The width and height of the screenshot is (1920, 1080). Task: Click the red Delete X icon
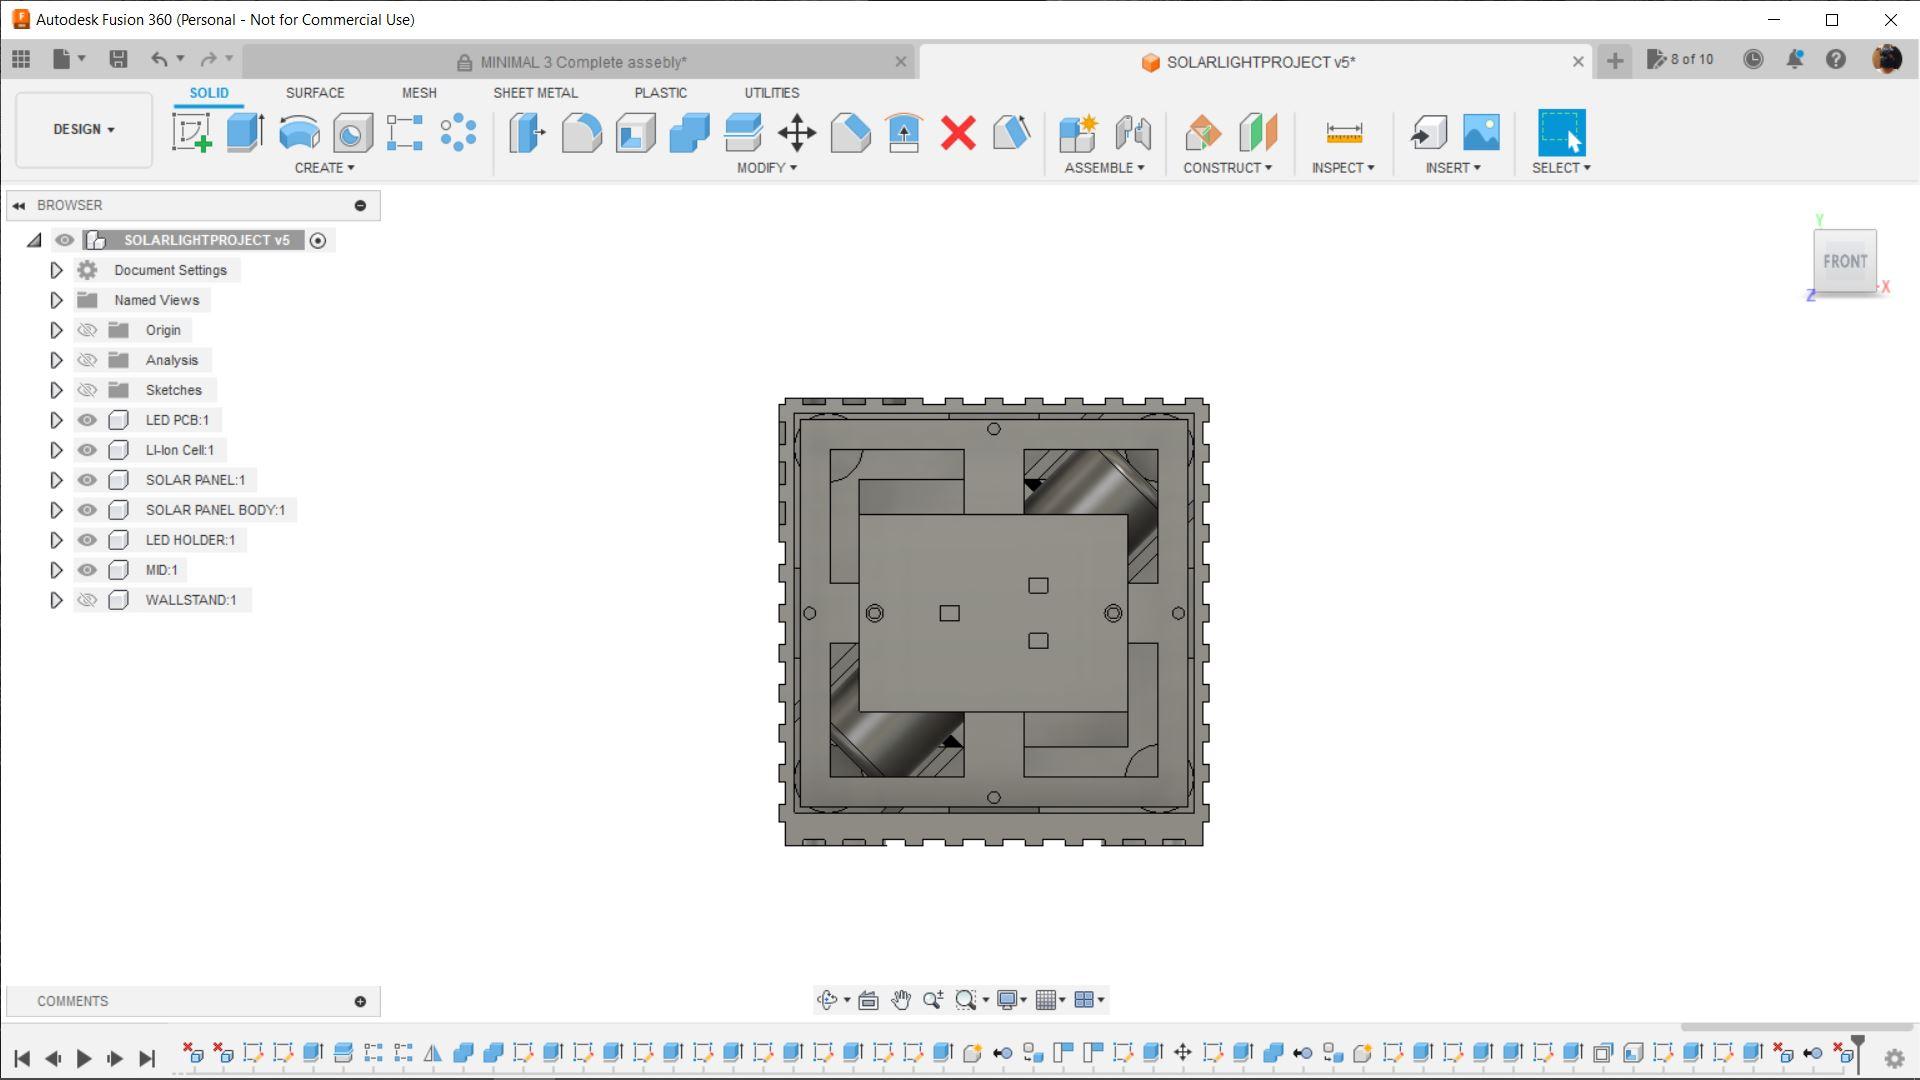click(x=958, y=132)
